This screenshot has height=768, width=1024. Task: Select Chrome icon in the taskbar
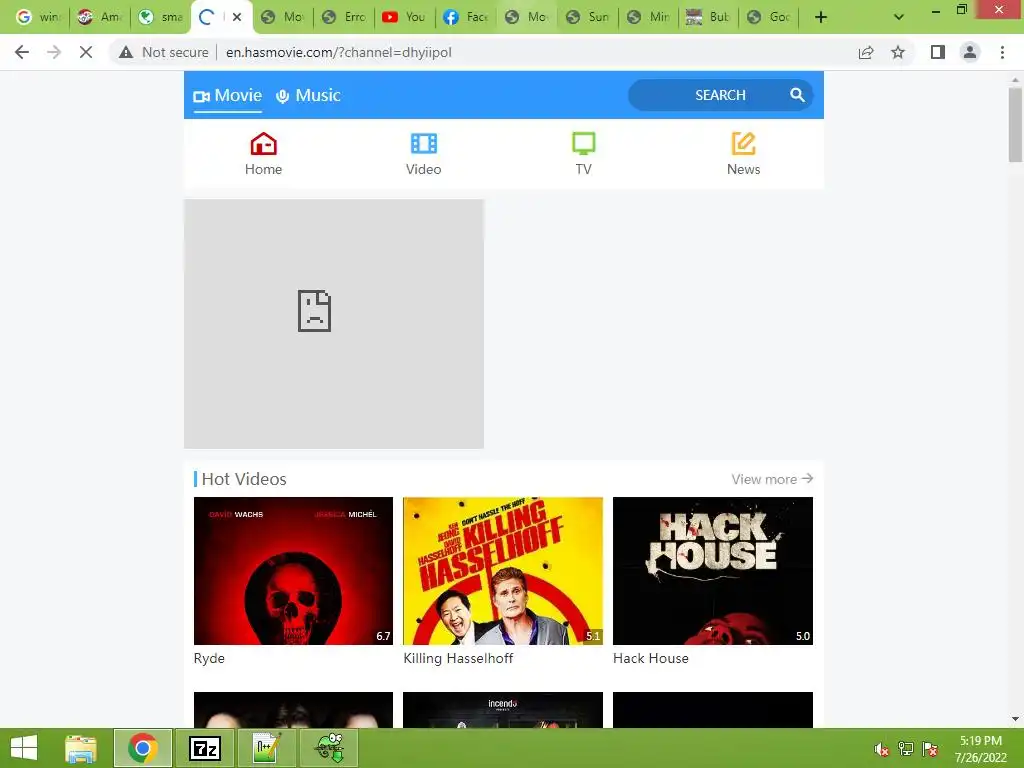(x=142, y=748)
